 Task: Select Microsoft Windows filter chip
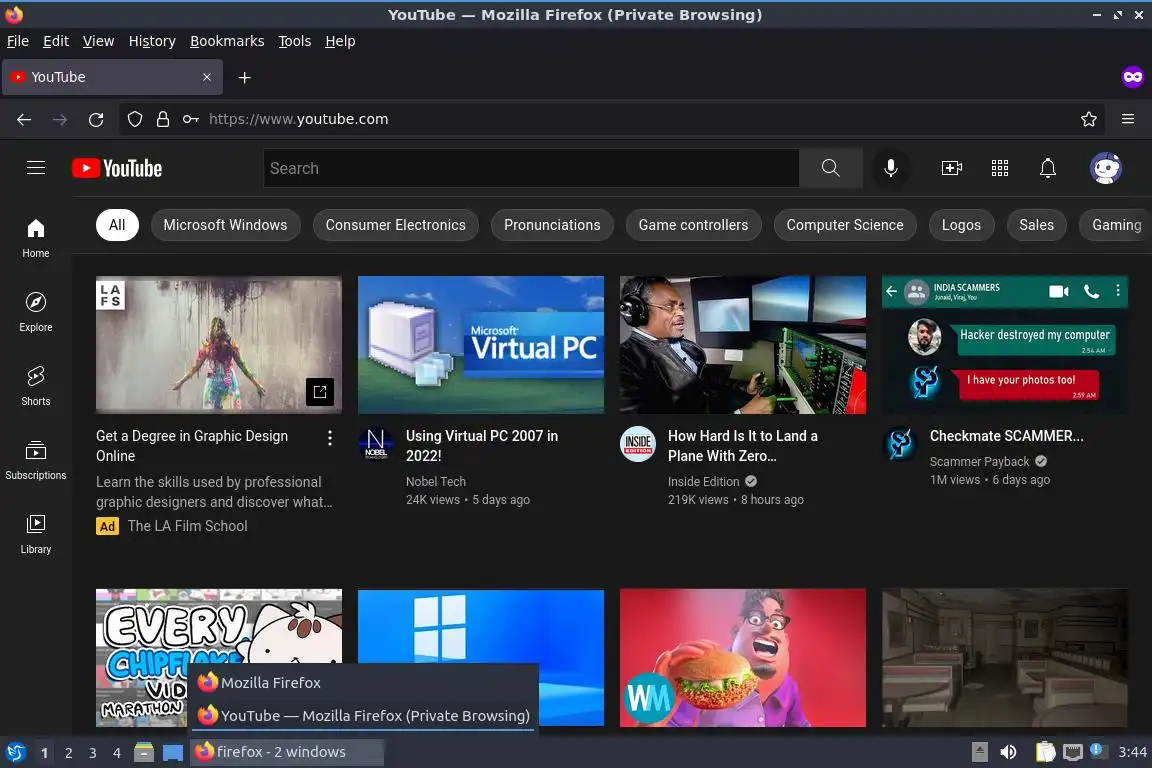click(226, 225)
